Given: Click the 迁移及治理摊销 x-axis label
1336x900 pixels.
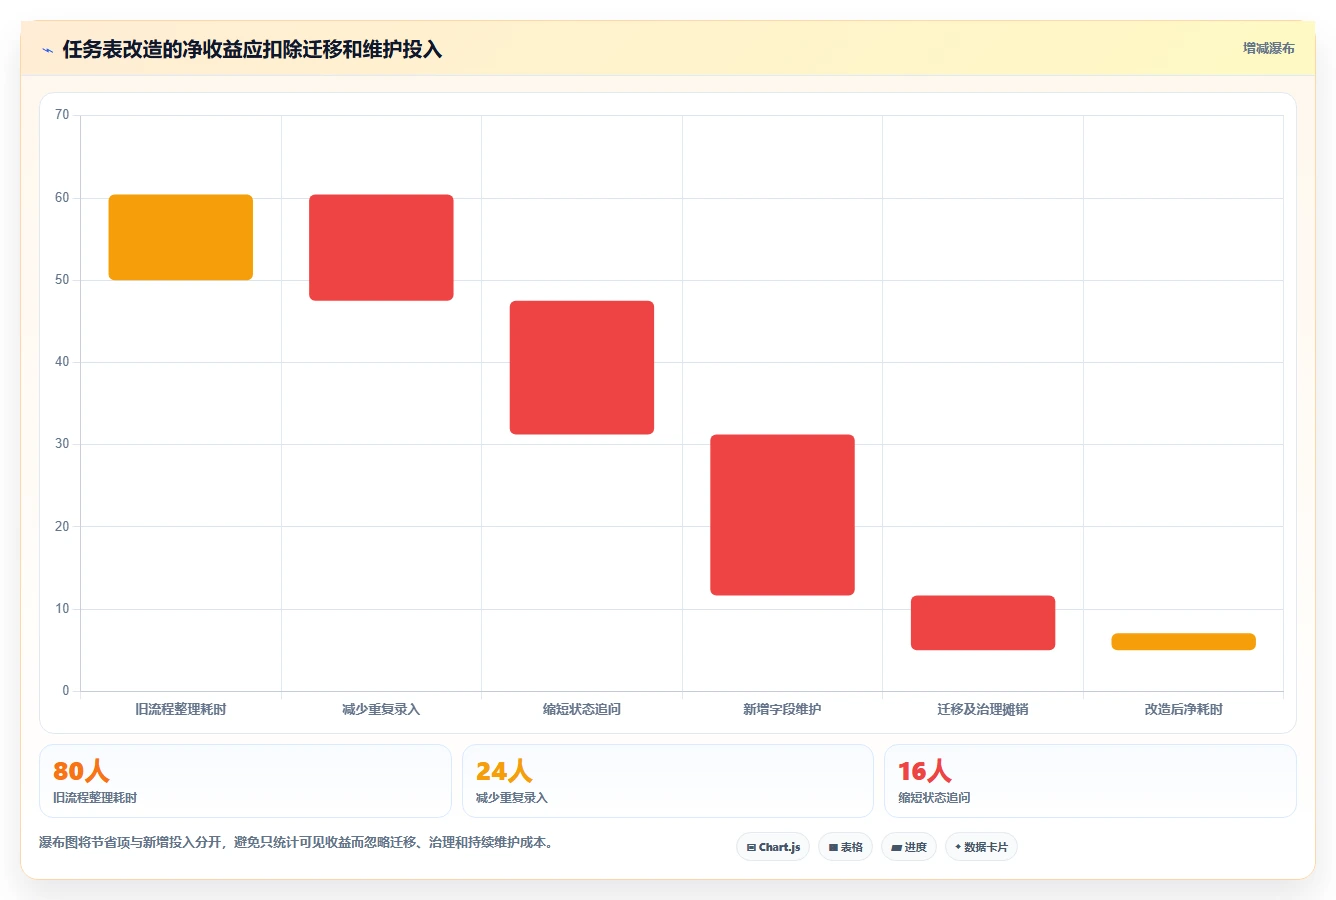Looking at the screenshot, I should click(x=983, y=709).
